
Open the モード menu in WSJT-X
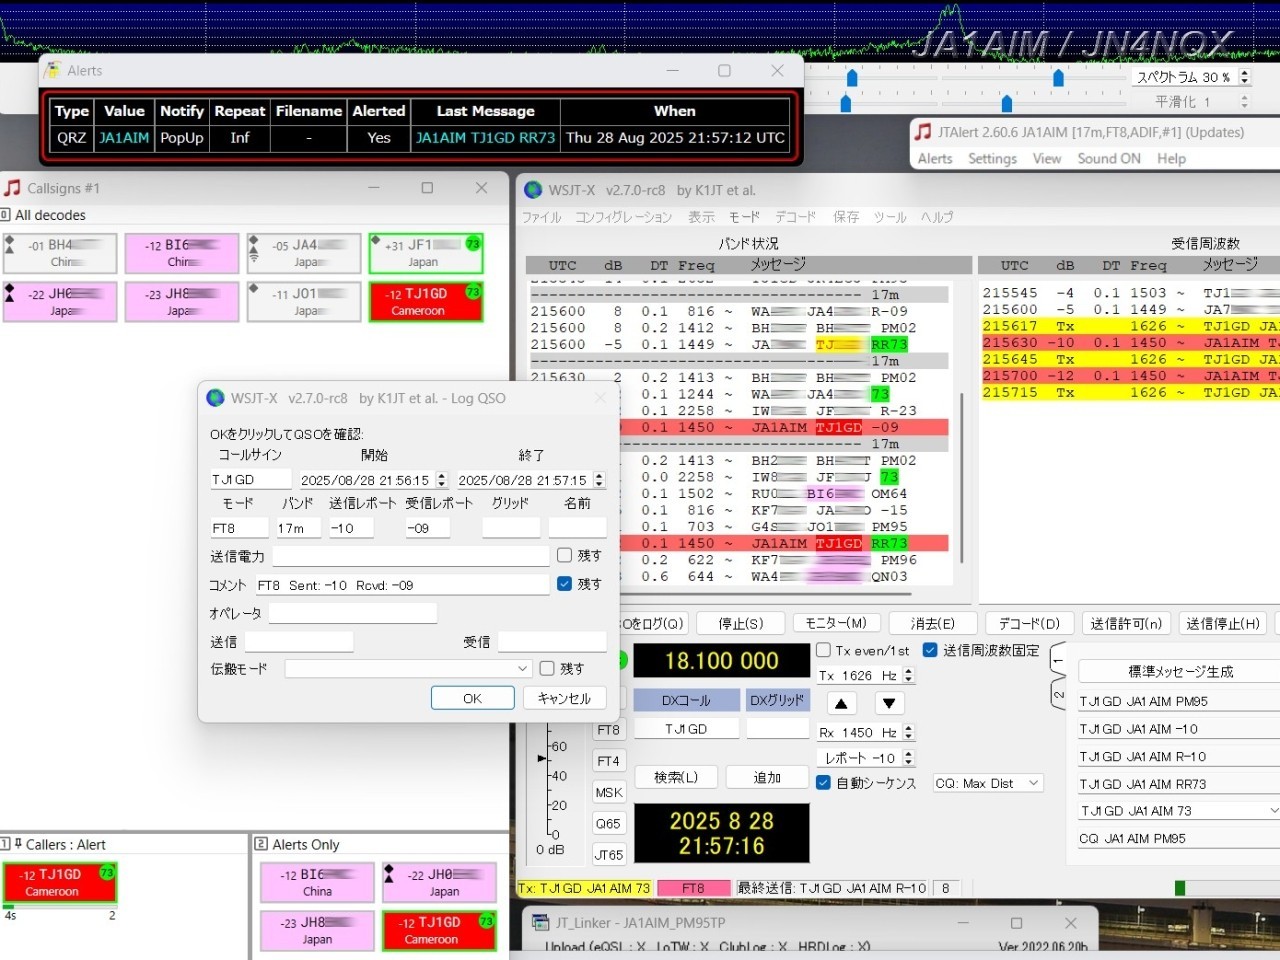(743, 217)
